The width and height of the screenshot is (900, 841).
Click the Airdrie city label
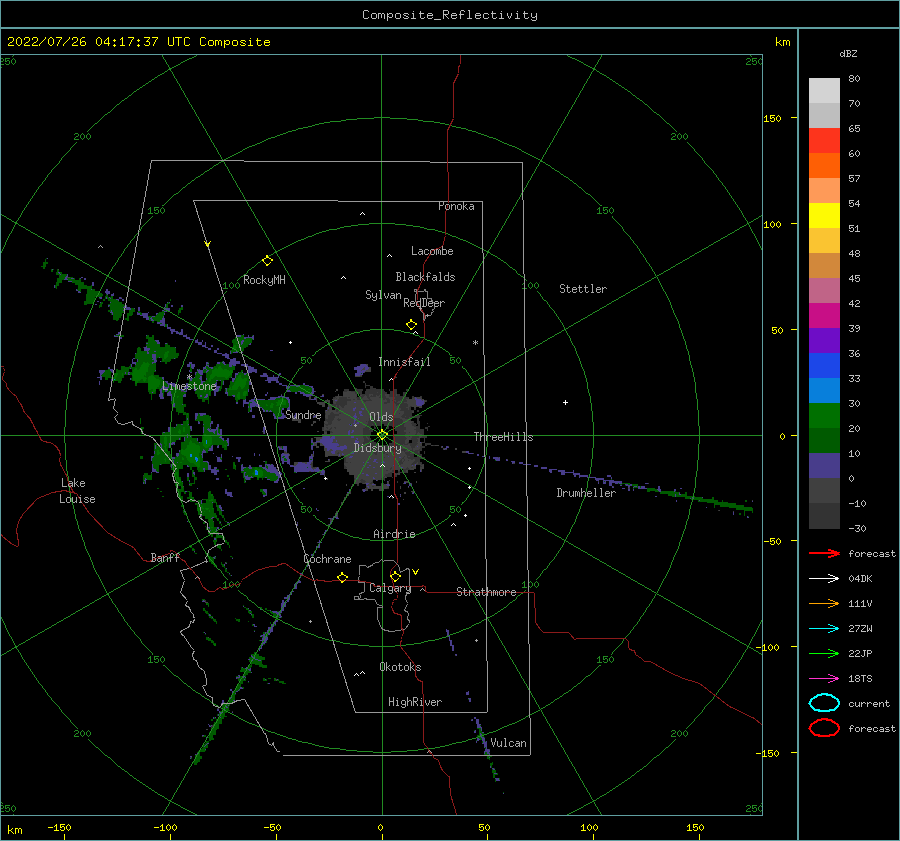(x=394, y=534)
